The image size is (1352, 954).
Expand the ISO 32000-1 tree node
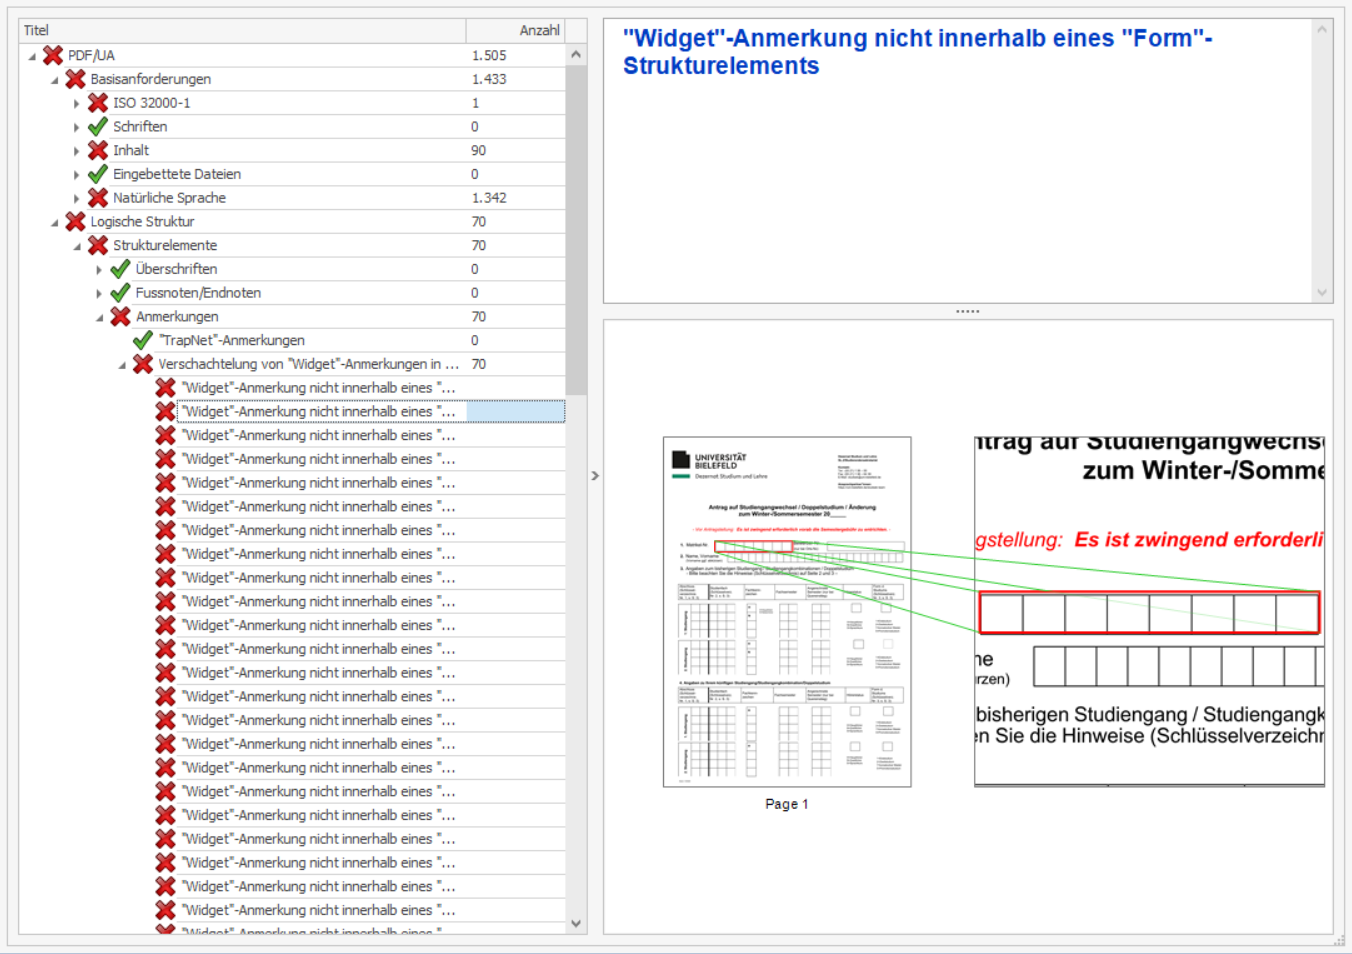[76, 103]
